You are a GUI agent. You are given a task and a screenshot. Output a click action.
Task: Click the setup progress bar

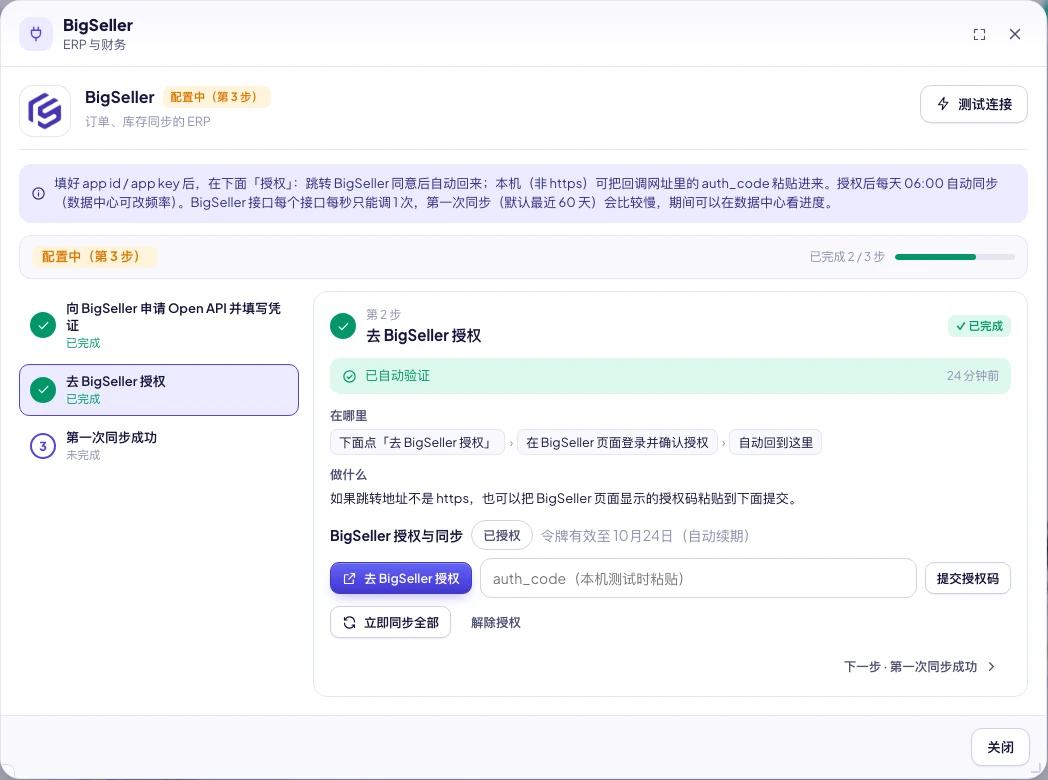pyautogui.click(x=954, y=257)
